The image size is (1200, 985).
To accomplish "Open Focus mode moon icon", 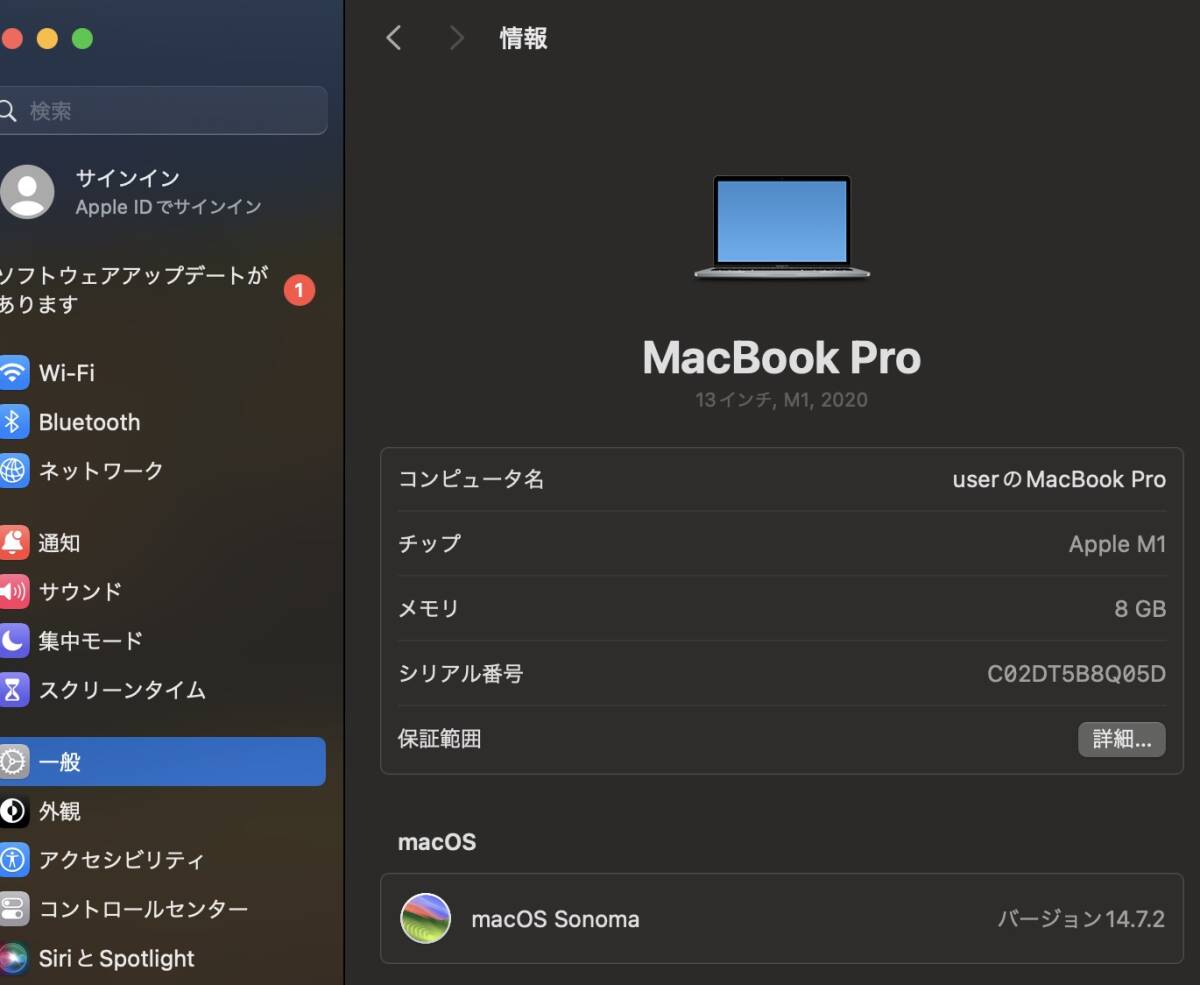I will tap(13, 641).
